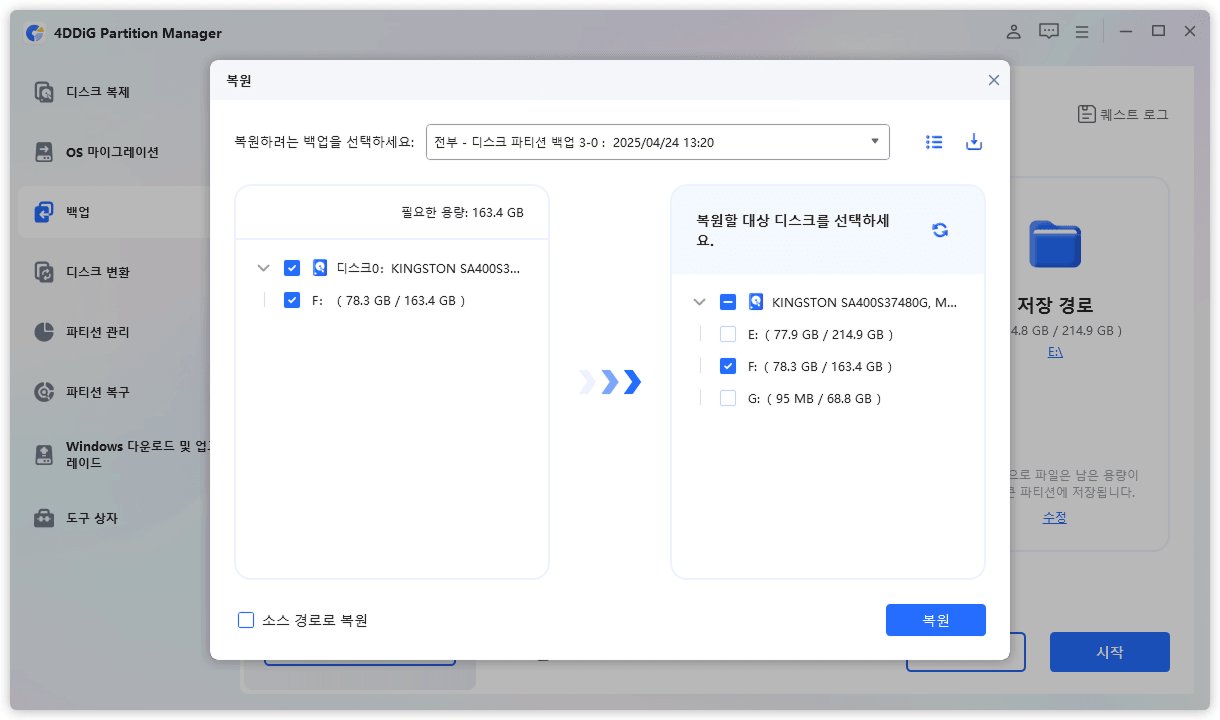Open the backup list view icon
Image resolution: width=1220 pixels, height=720 pixels.
(x=934, y=142)
